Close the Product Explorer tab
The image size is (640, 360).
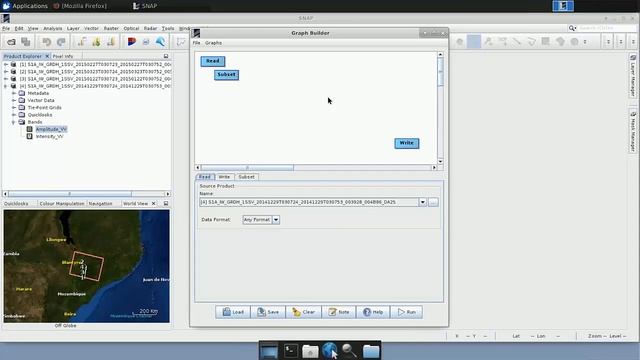(x=47, y=56)
